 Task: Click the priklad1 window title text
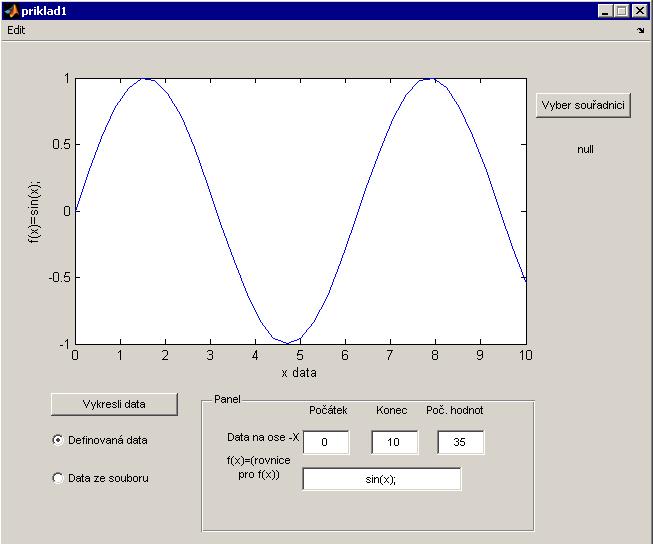pyautogui.click(x=44, y=11)
